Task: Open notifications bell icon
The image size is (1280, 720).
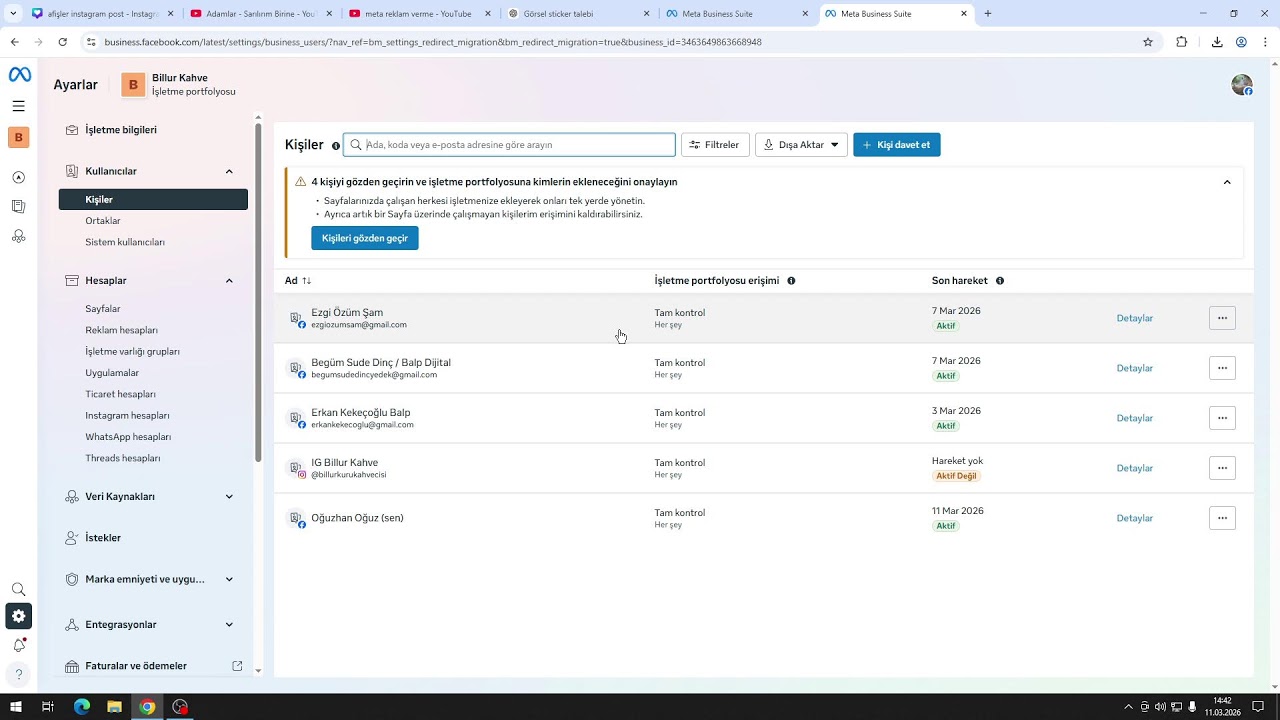Action: [18, 645]
